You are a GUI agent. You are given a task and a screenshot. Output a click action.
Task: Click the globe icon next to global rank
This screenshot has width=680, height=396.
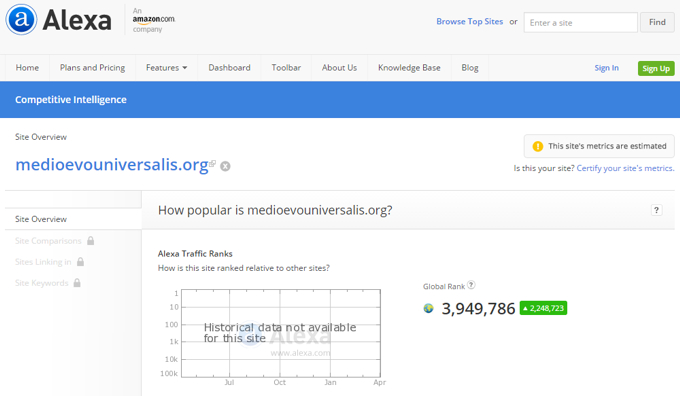point(428,308)
